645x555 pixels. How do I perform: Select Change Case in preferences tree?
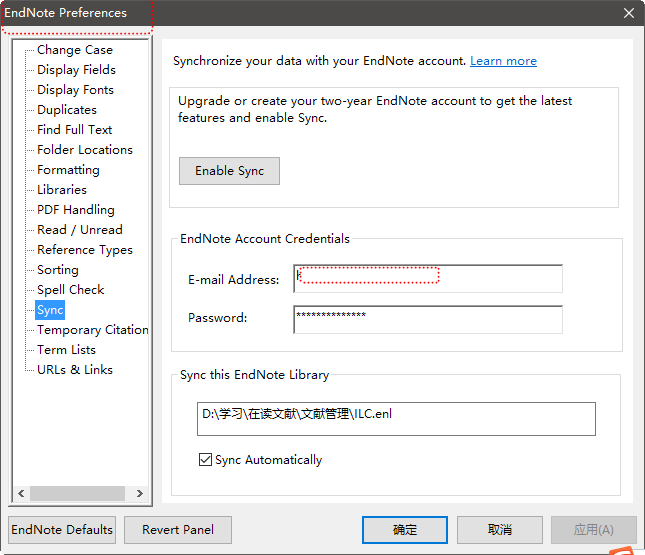pyautogui.click(x=75, y=50)
